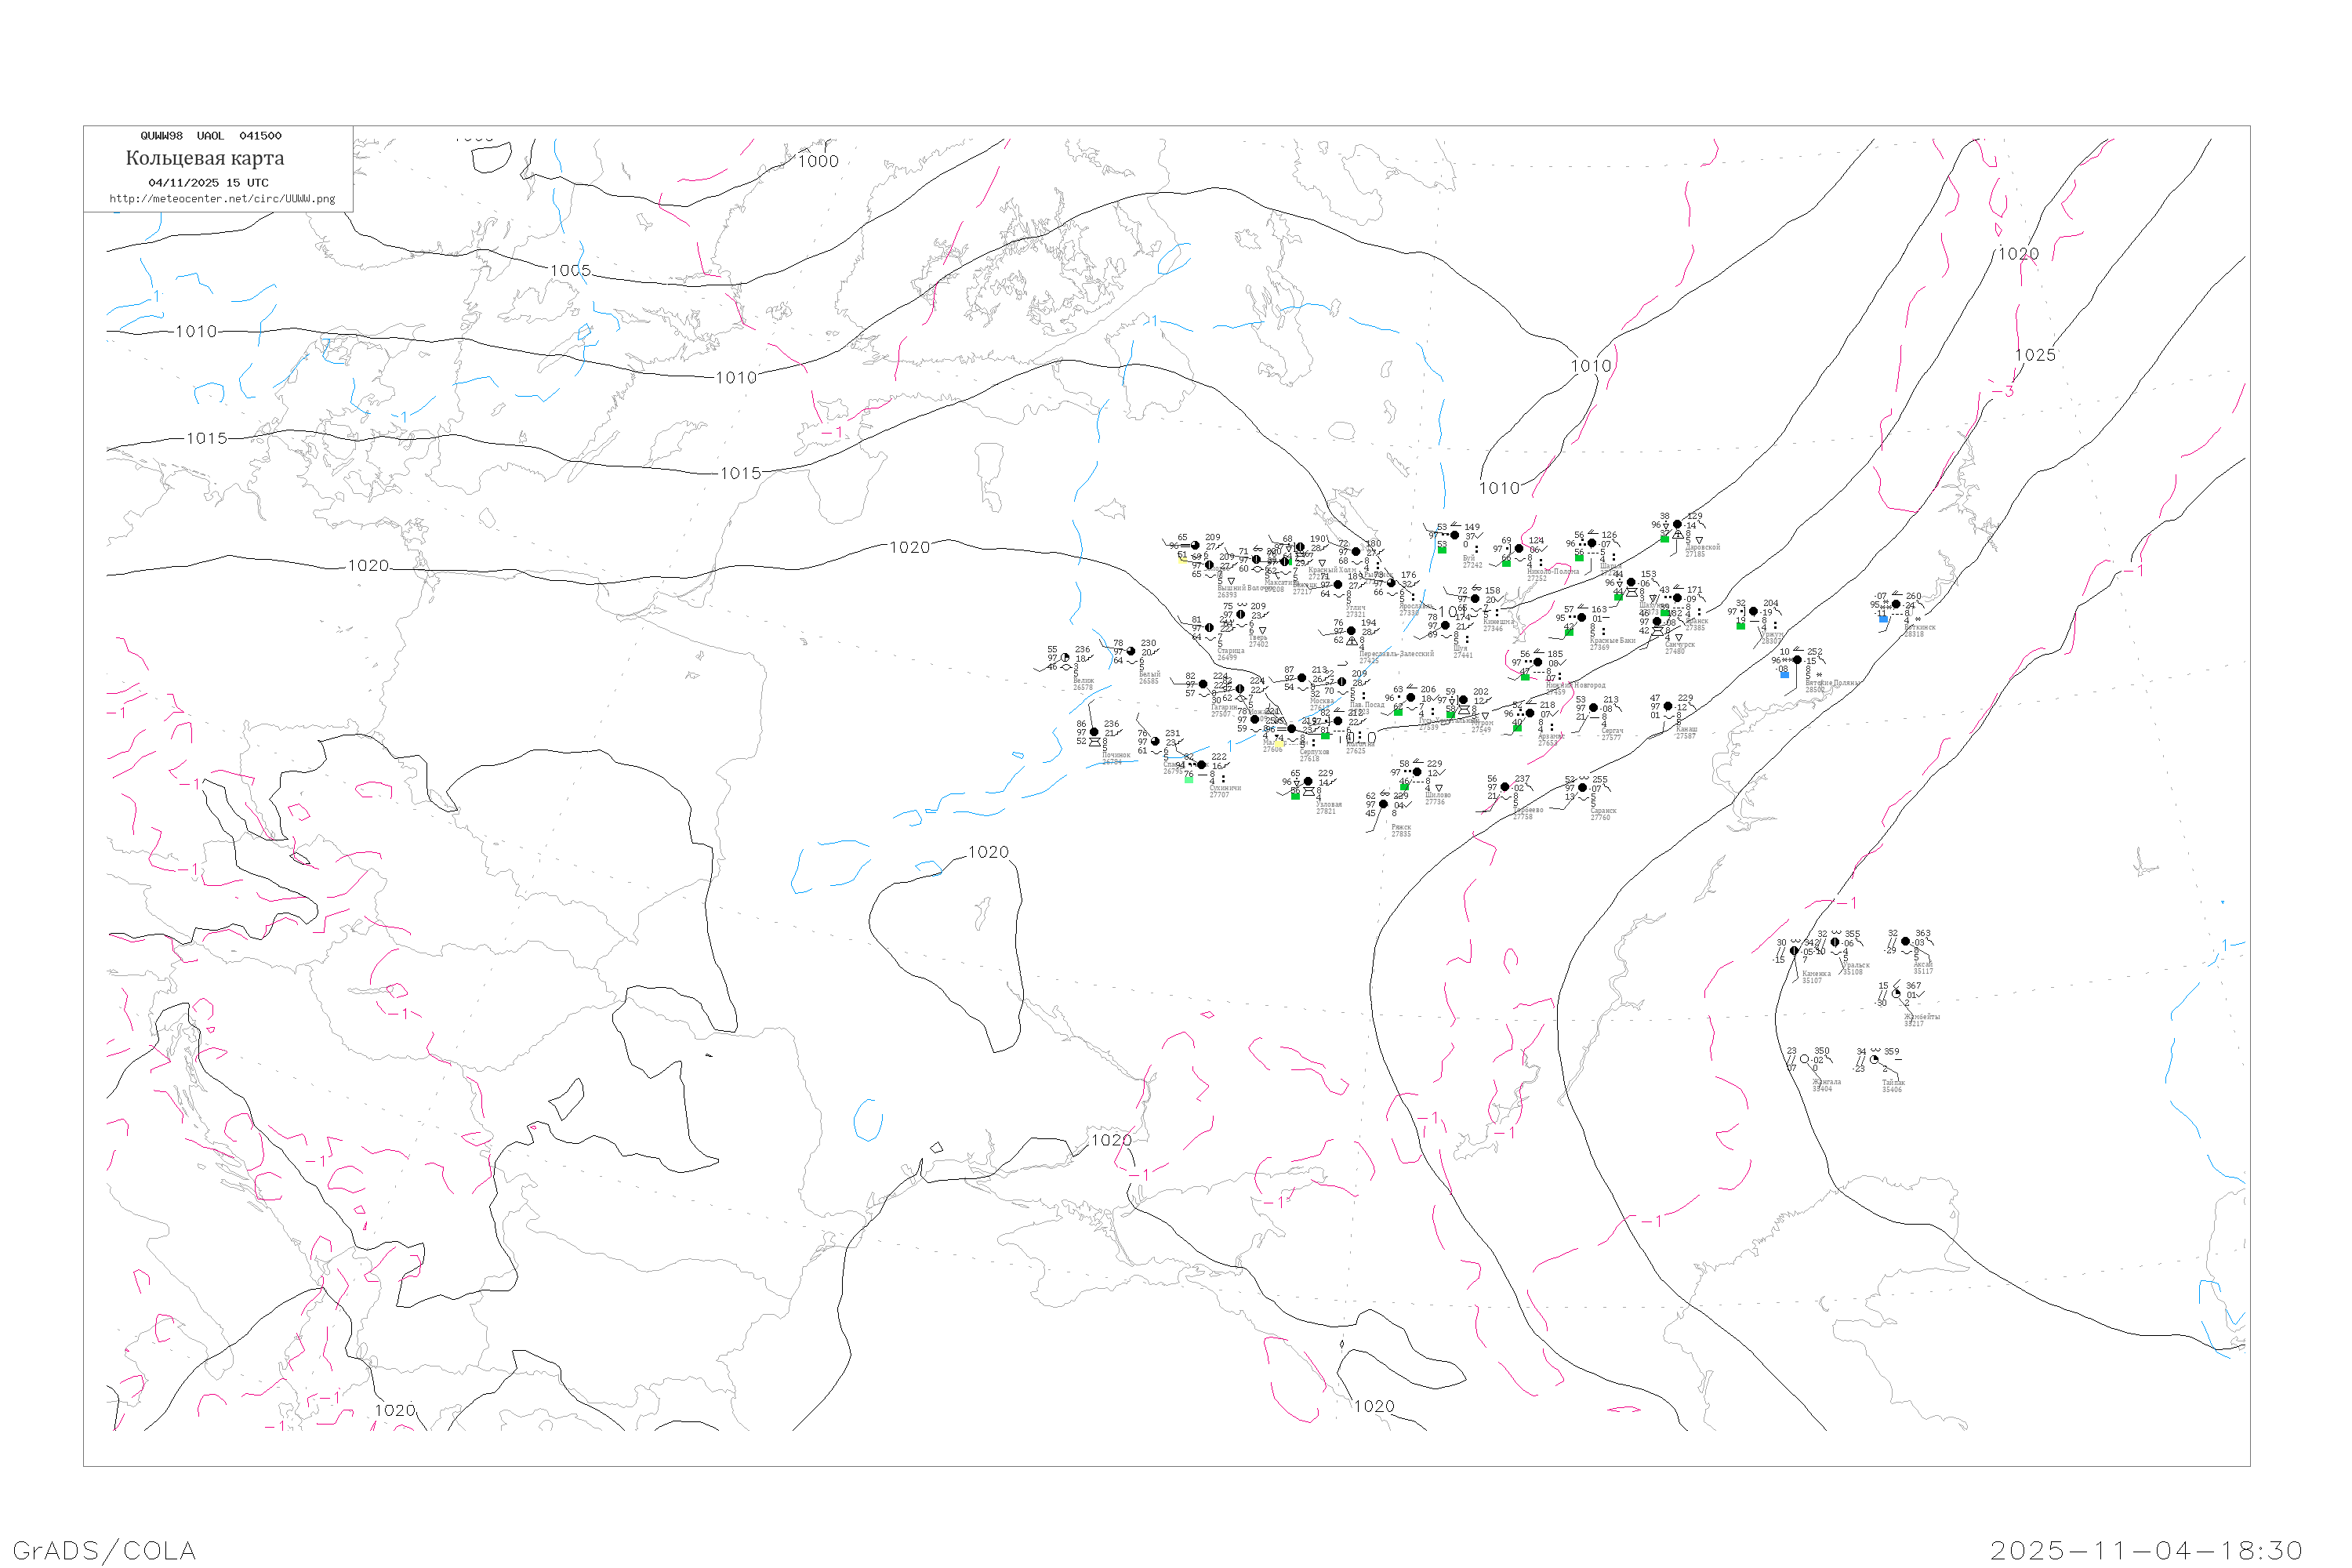
Task: Click the 1005 isobar label
Action: [x=570, y=270]
